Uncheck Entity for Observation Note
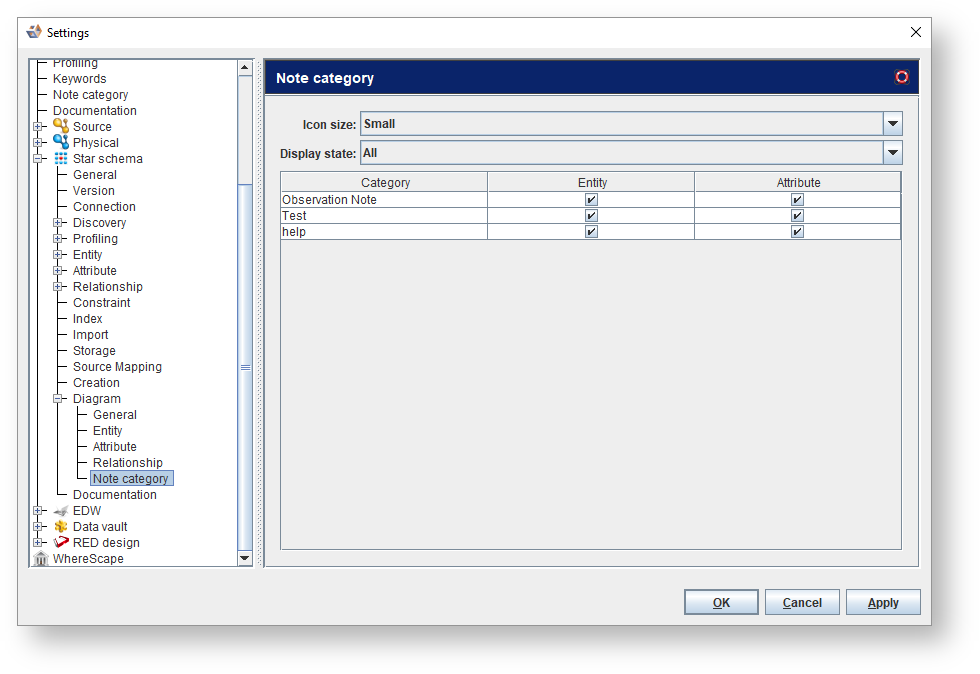 (x=591, y=199)
